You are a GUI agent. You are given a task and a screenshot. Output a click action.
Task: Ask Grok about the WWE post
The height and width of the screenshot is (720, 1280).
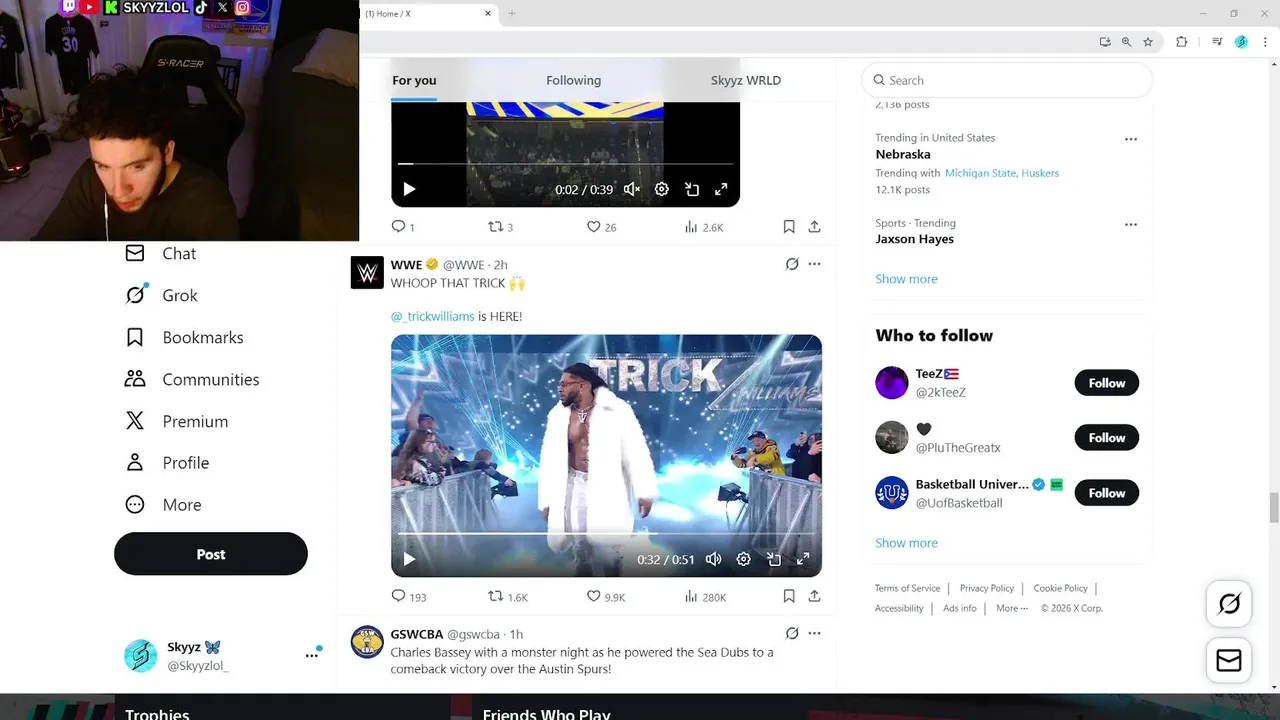click(792, 264)
